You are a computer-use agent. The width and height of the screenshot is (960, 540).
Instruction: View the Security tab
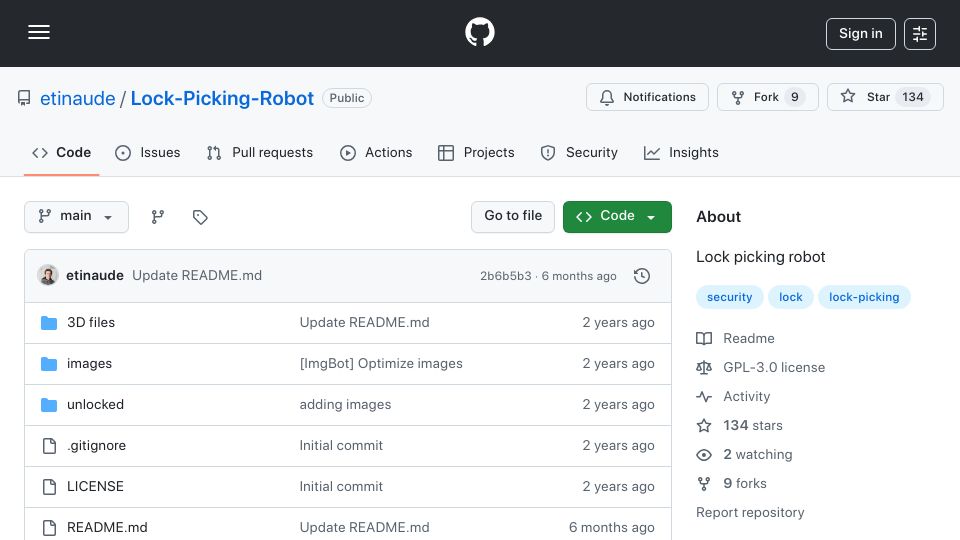coord(579,152)
